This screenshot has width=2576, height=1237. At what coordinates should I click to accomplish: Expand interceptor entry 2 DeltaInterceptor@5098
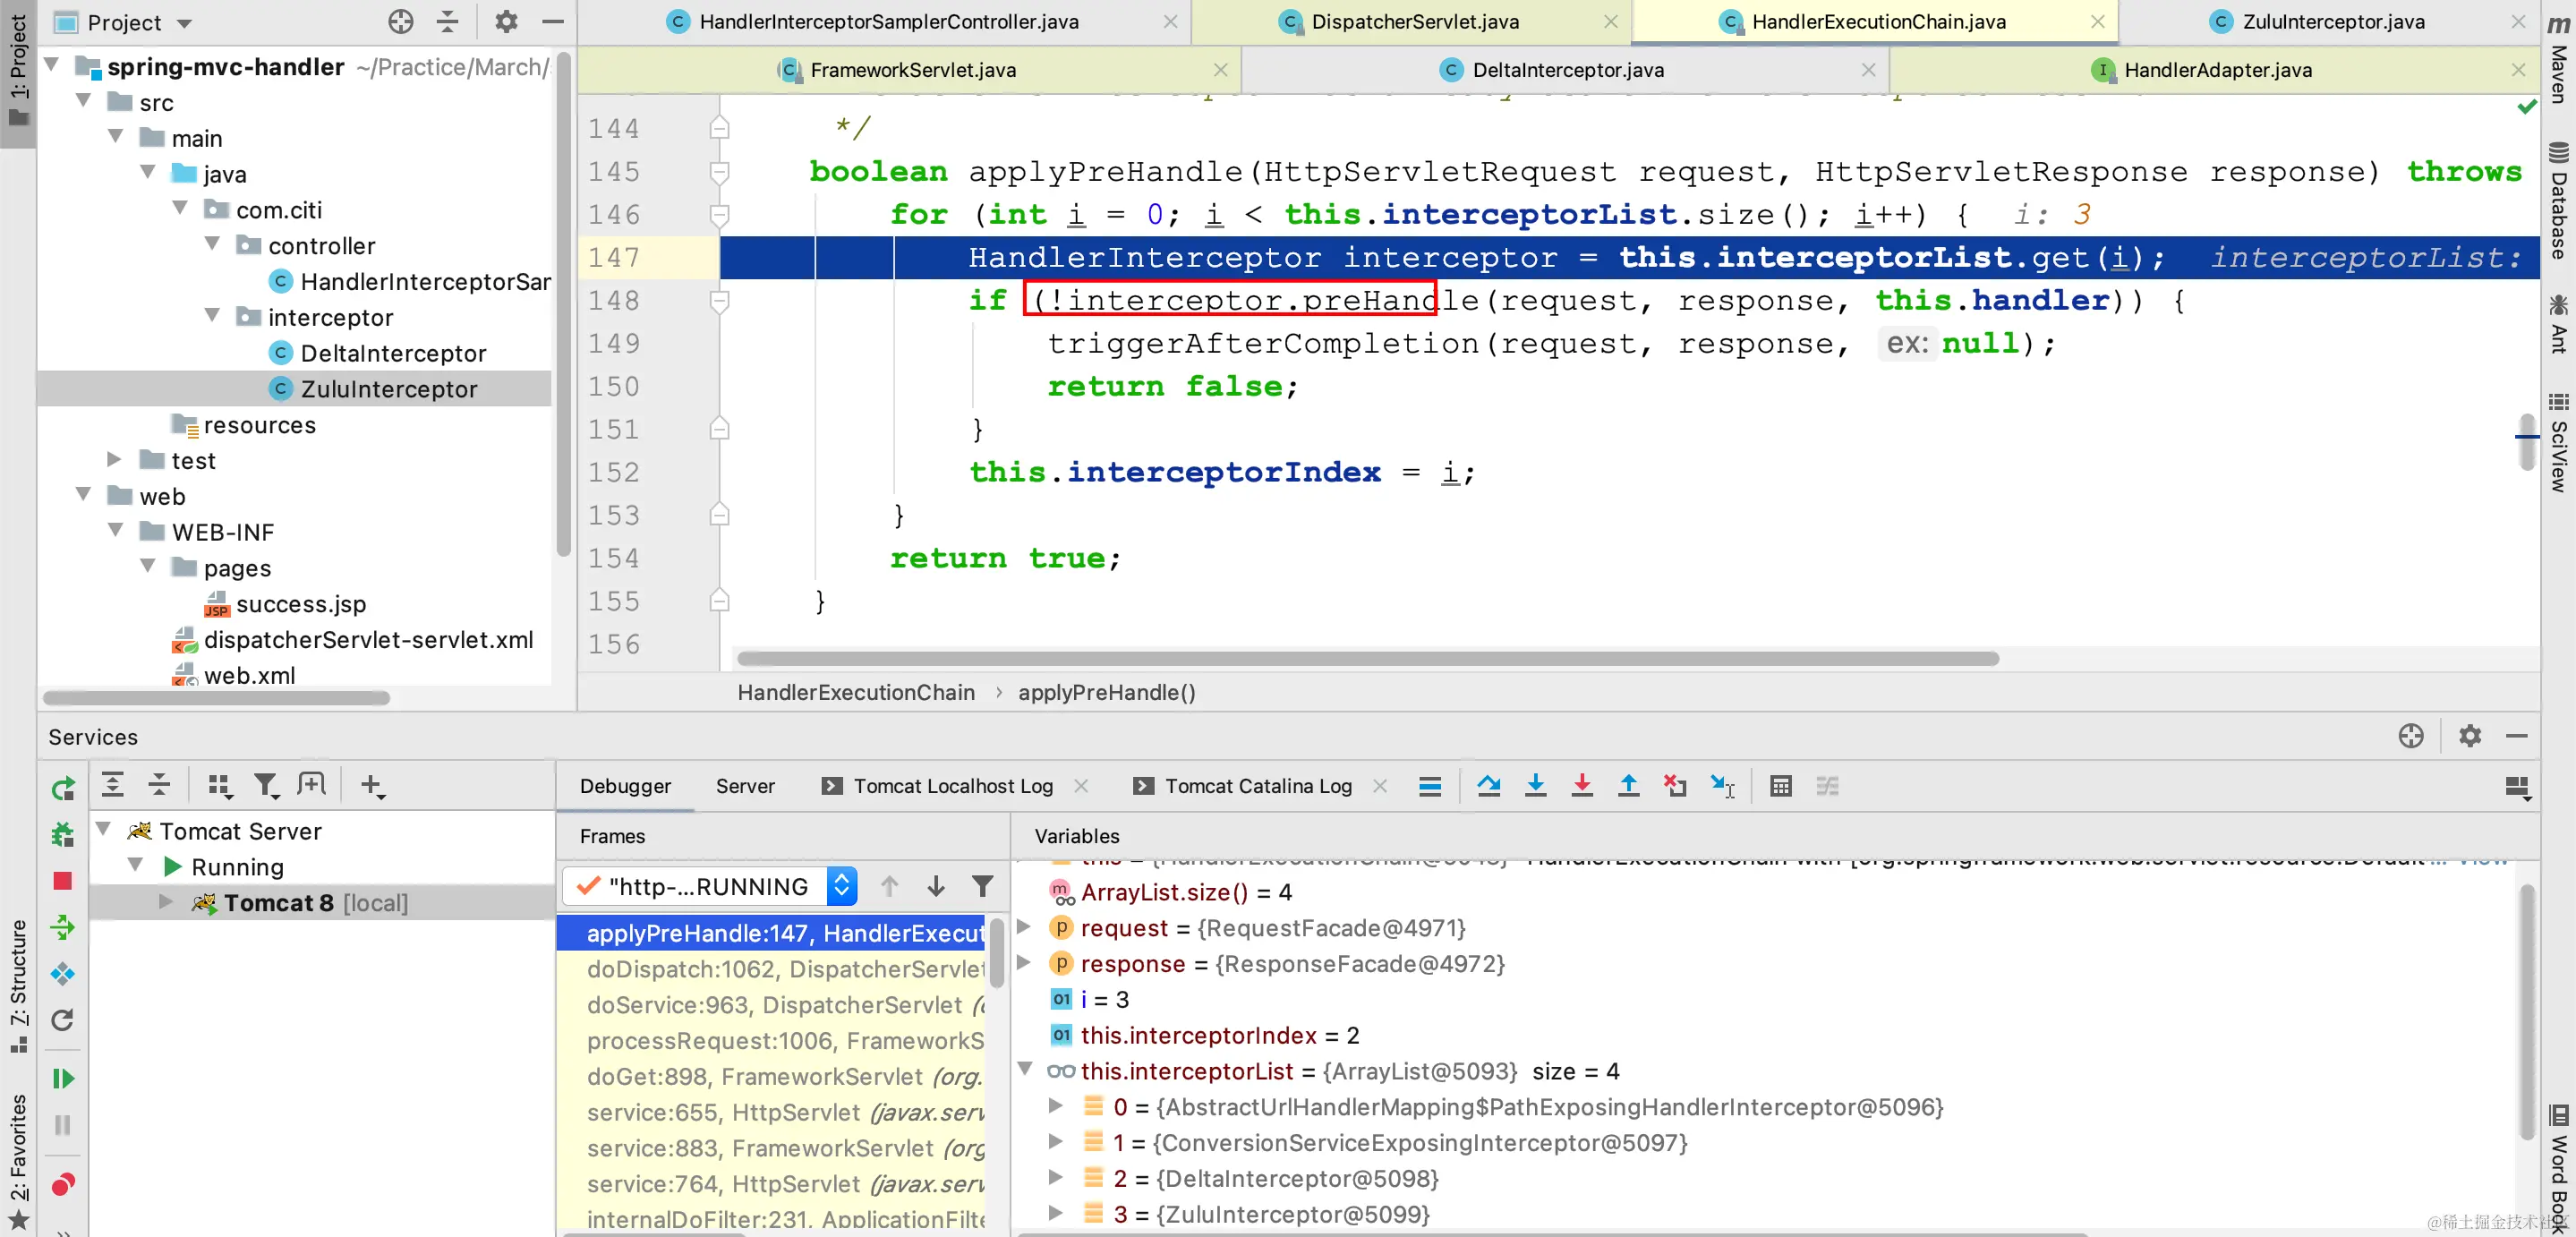coord(1055,1178)
